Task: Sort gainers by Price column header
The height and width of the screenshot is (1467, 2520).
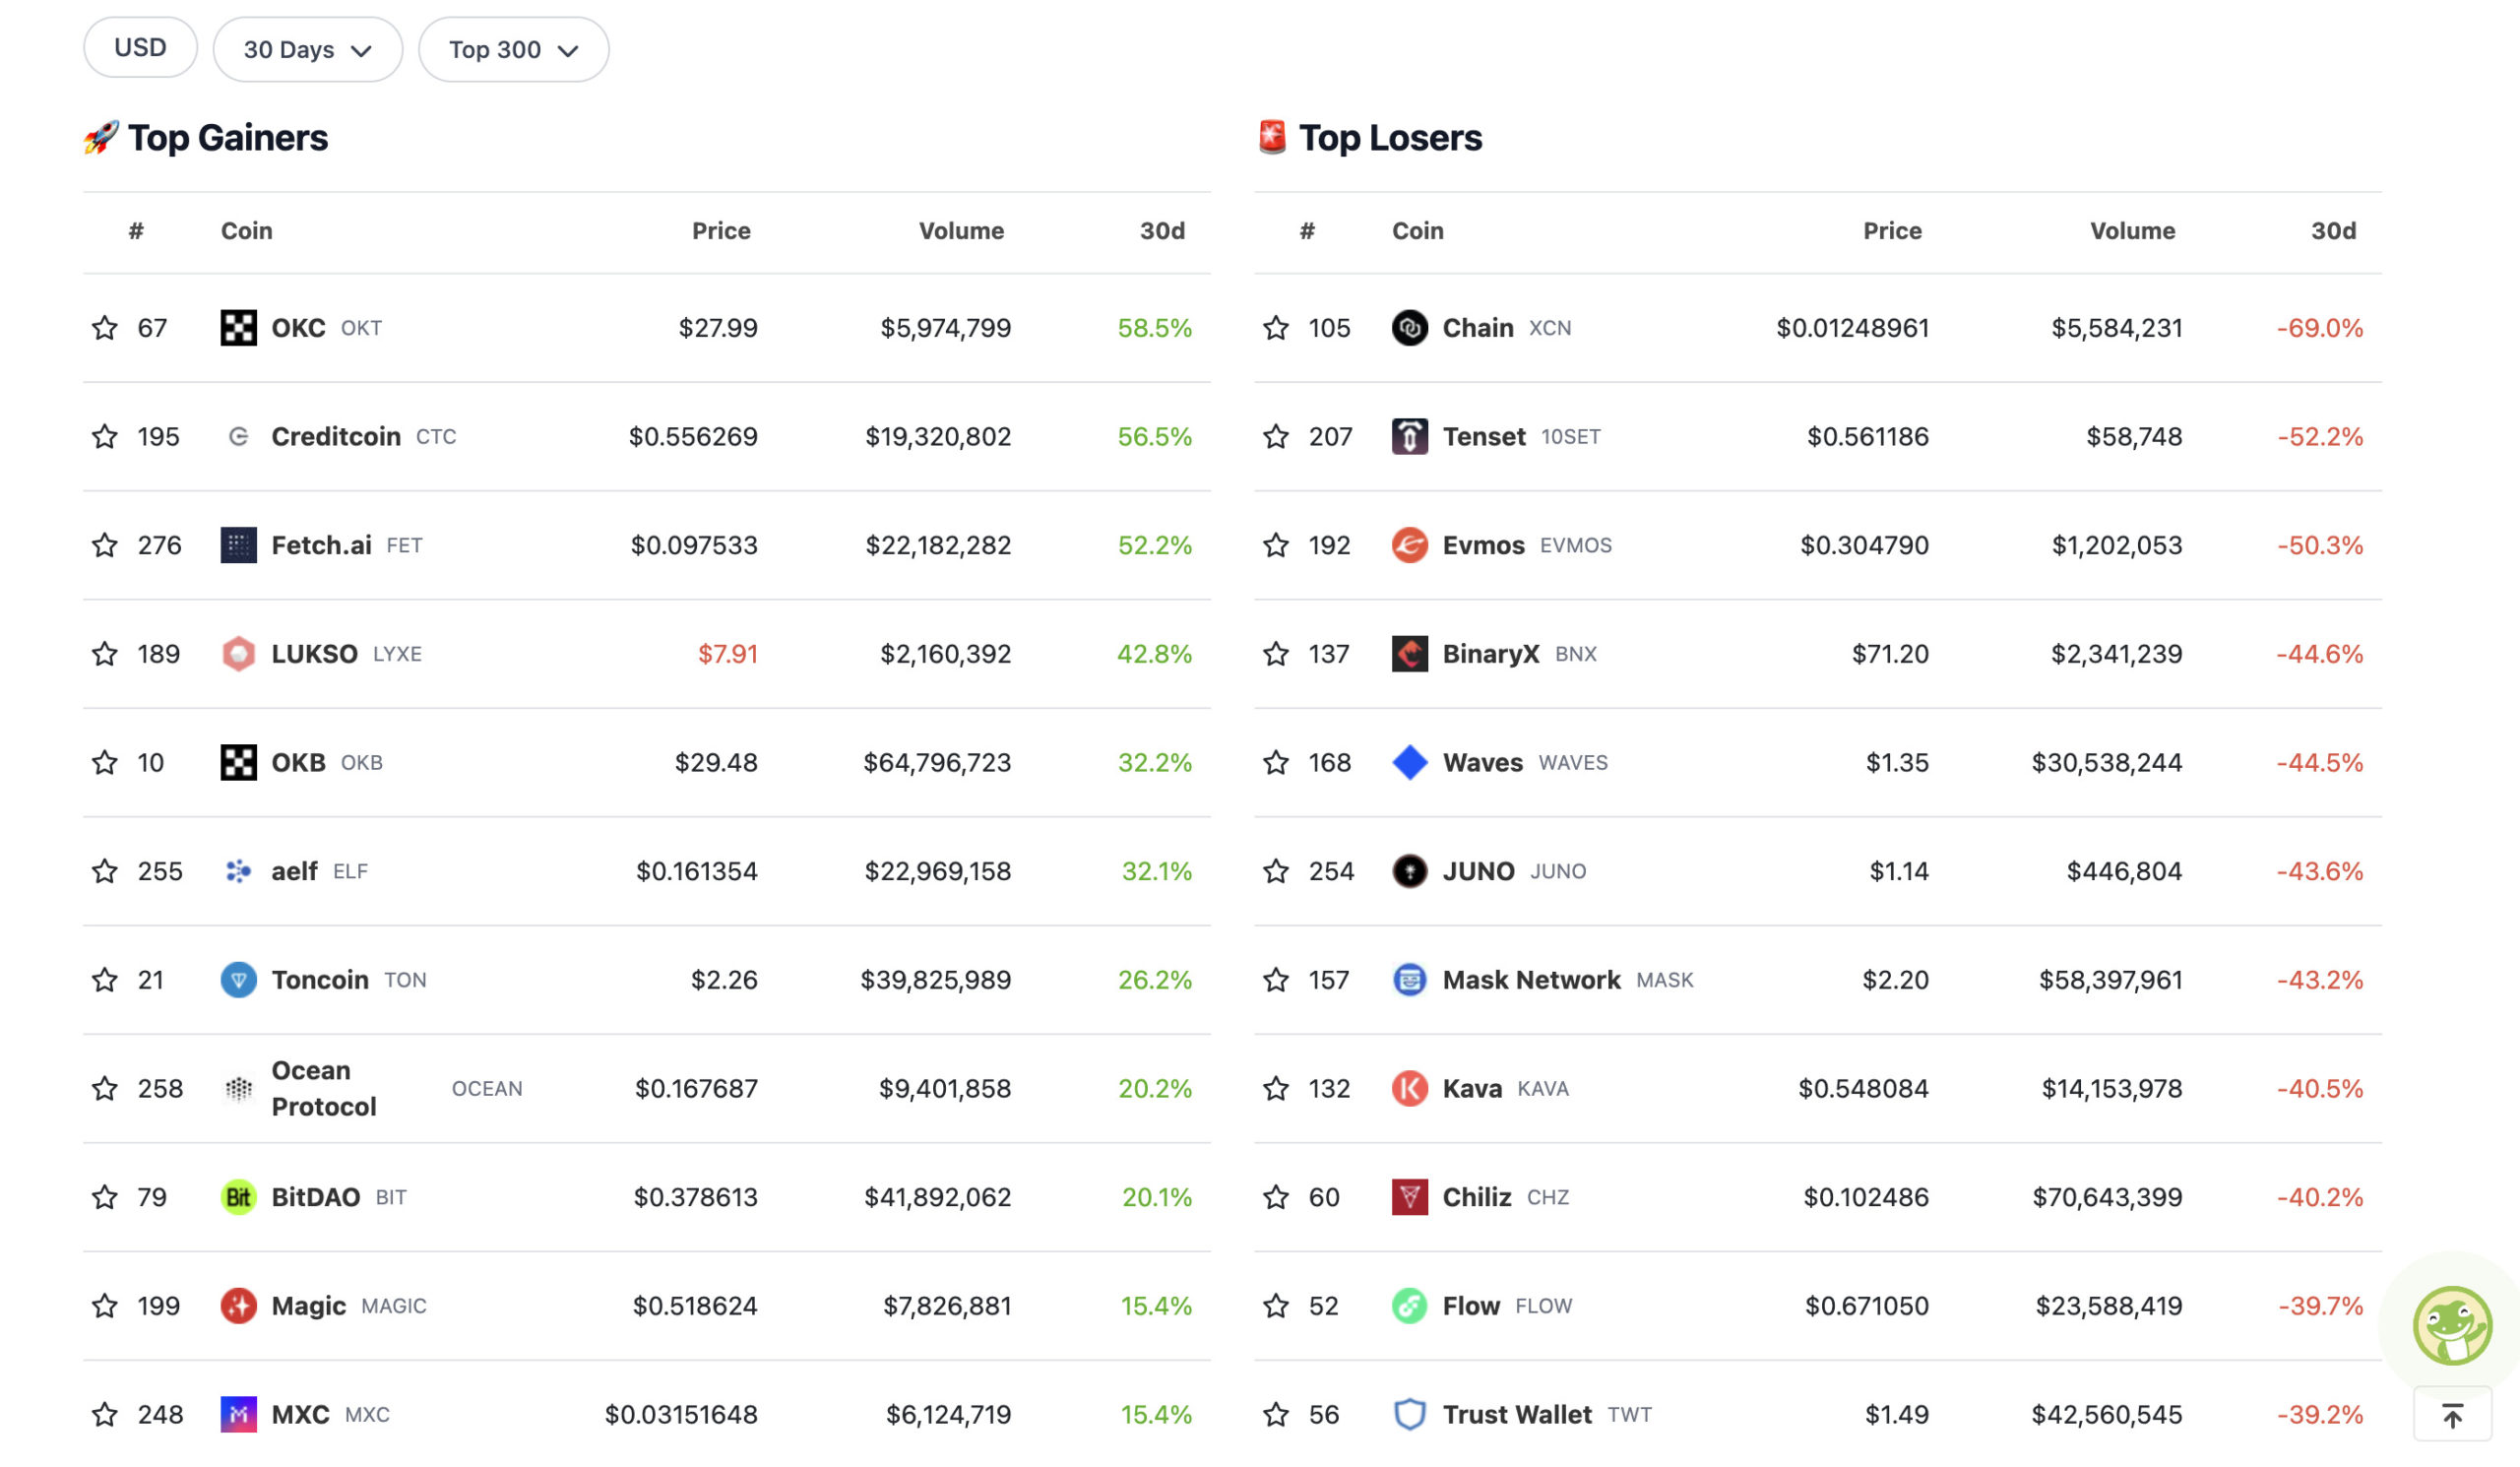Action: click(721, 231)
